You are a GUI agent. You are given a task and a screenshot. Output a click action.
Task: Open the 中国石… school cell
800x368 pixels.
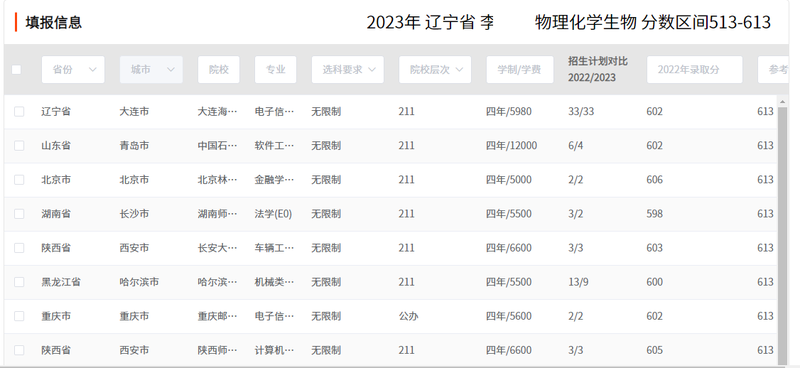217,145
